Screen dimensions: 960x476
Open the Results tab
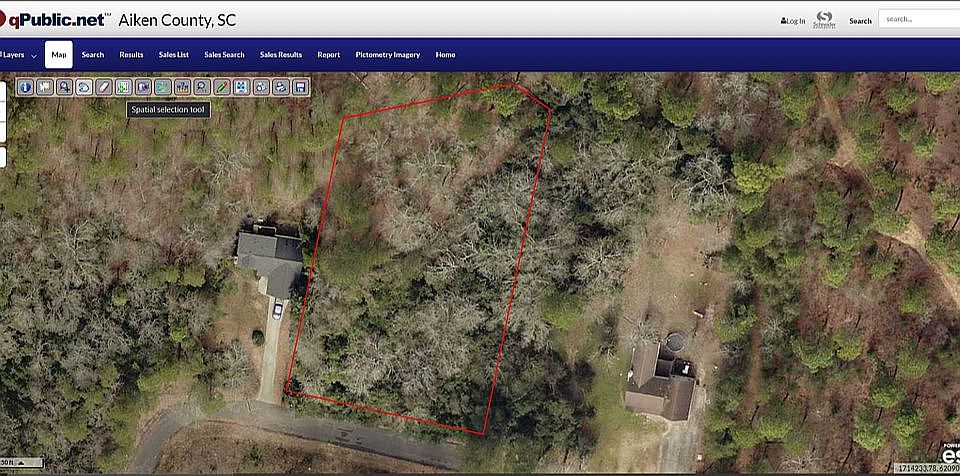click(x=131, y=55)
